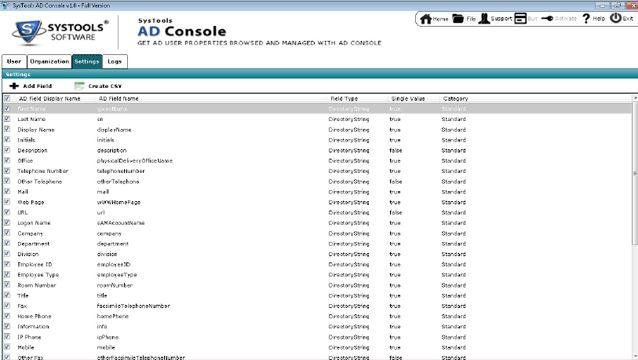
Task: Activate via the key icon
Action: point(547,19)
